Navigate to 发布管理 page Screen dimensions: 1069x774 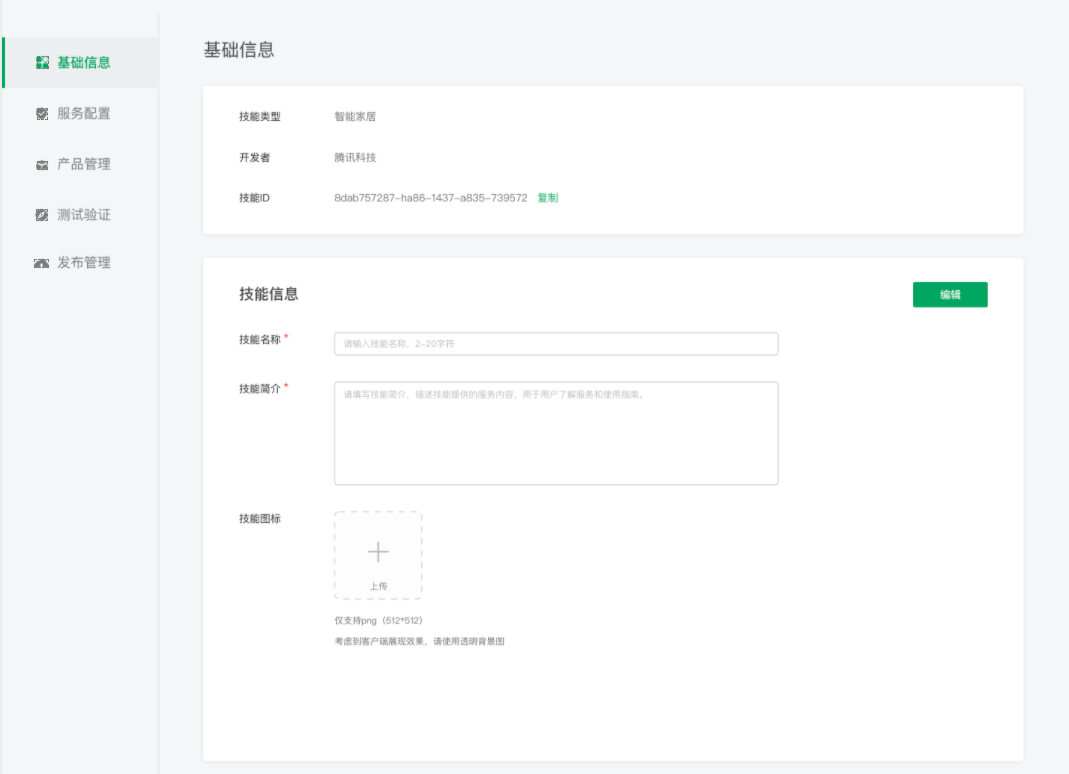84,264
